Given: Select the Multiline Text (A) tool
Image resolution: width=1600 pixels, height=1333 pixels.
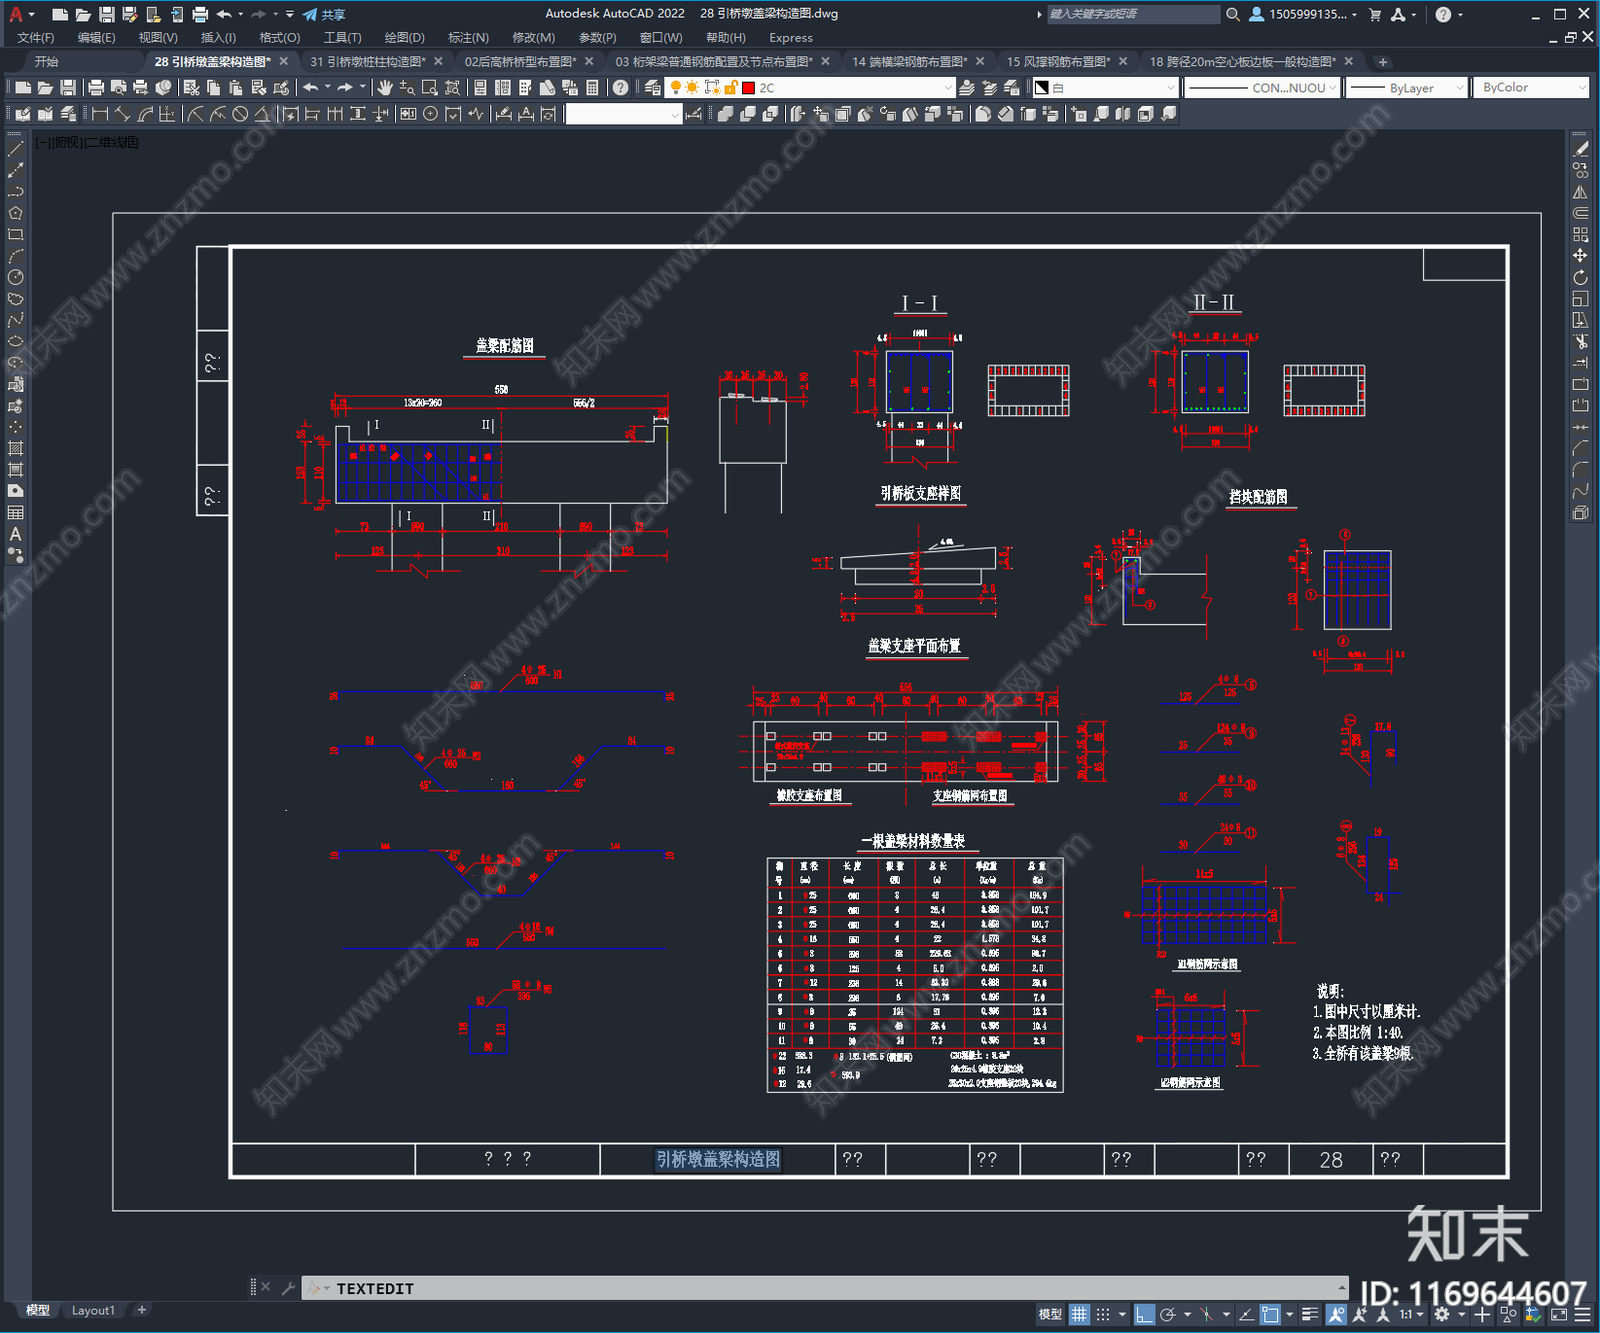Looking at the screenshot, I should [x=15, y=534].
